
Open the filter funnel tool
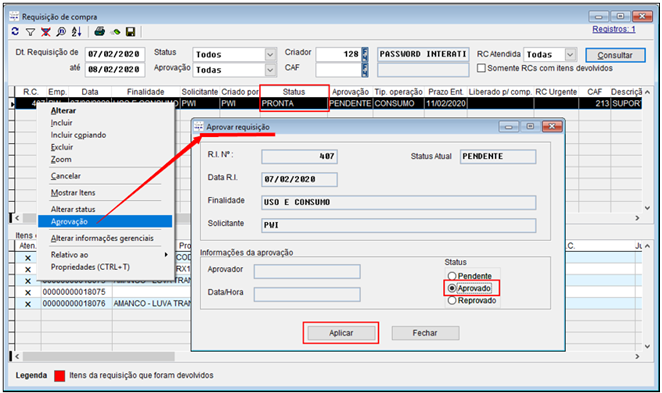pyautogui.click(x=30, y=32)
